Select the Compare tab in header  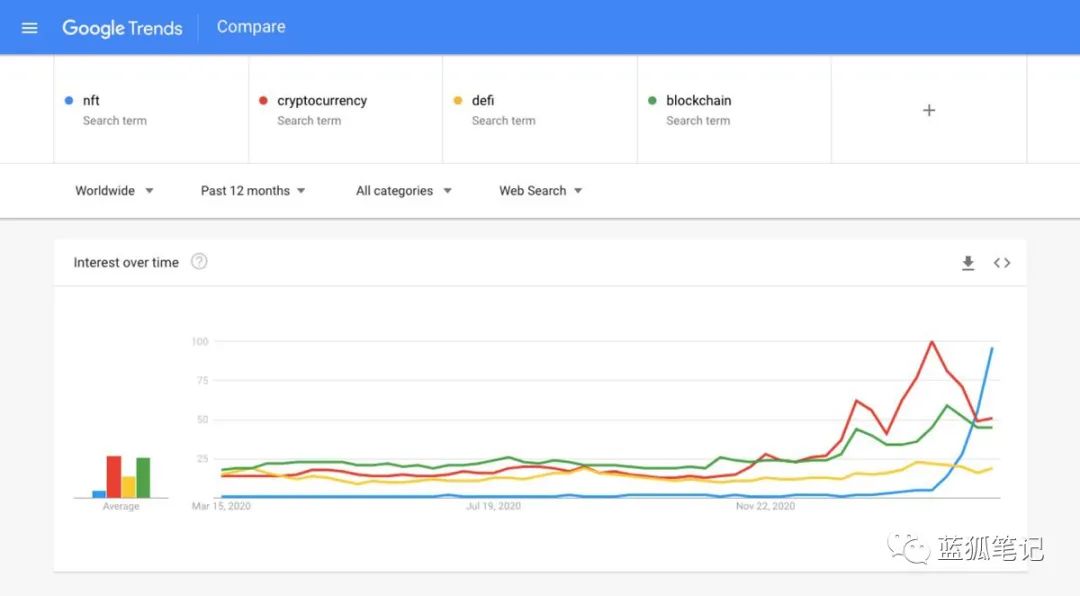point(251,27)
